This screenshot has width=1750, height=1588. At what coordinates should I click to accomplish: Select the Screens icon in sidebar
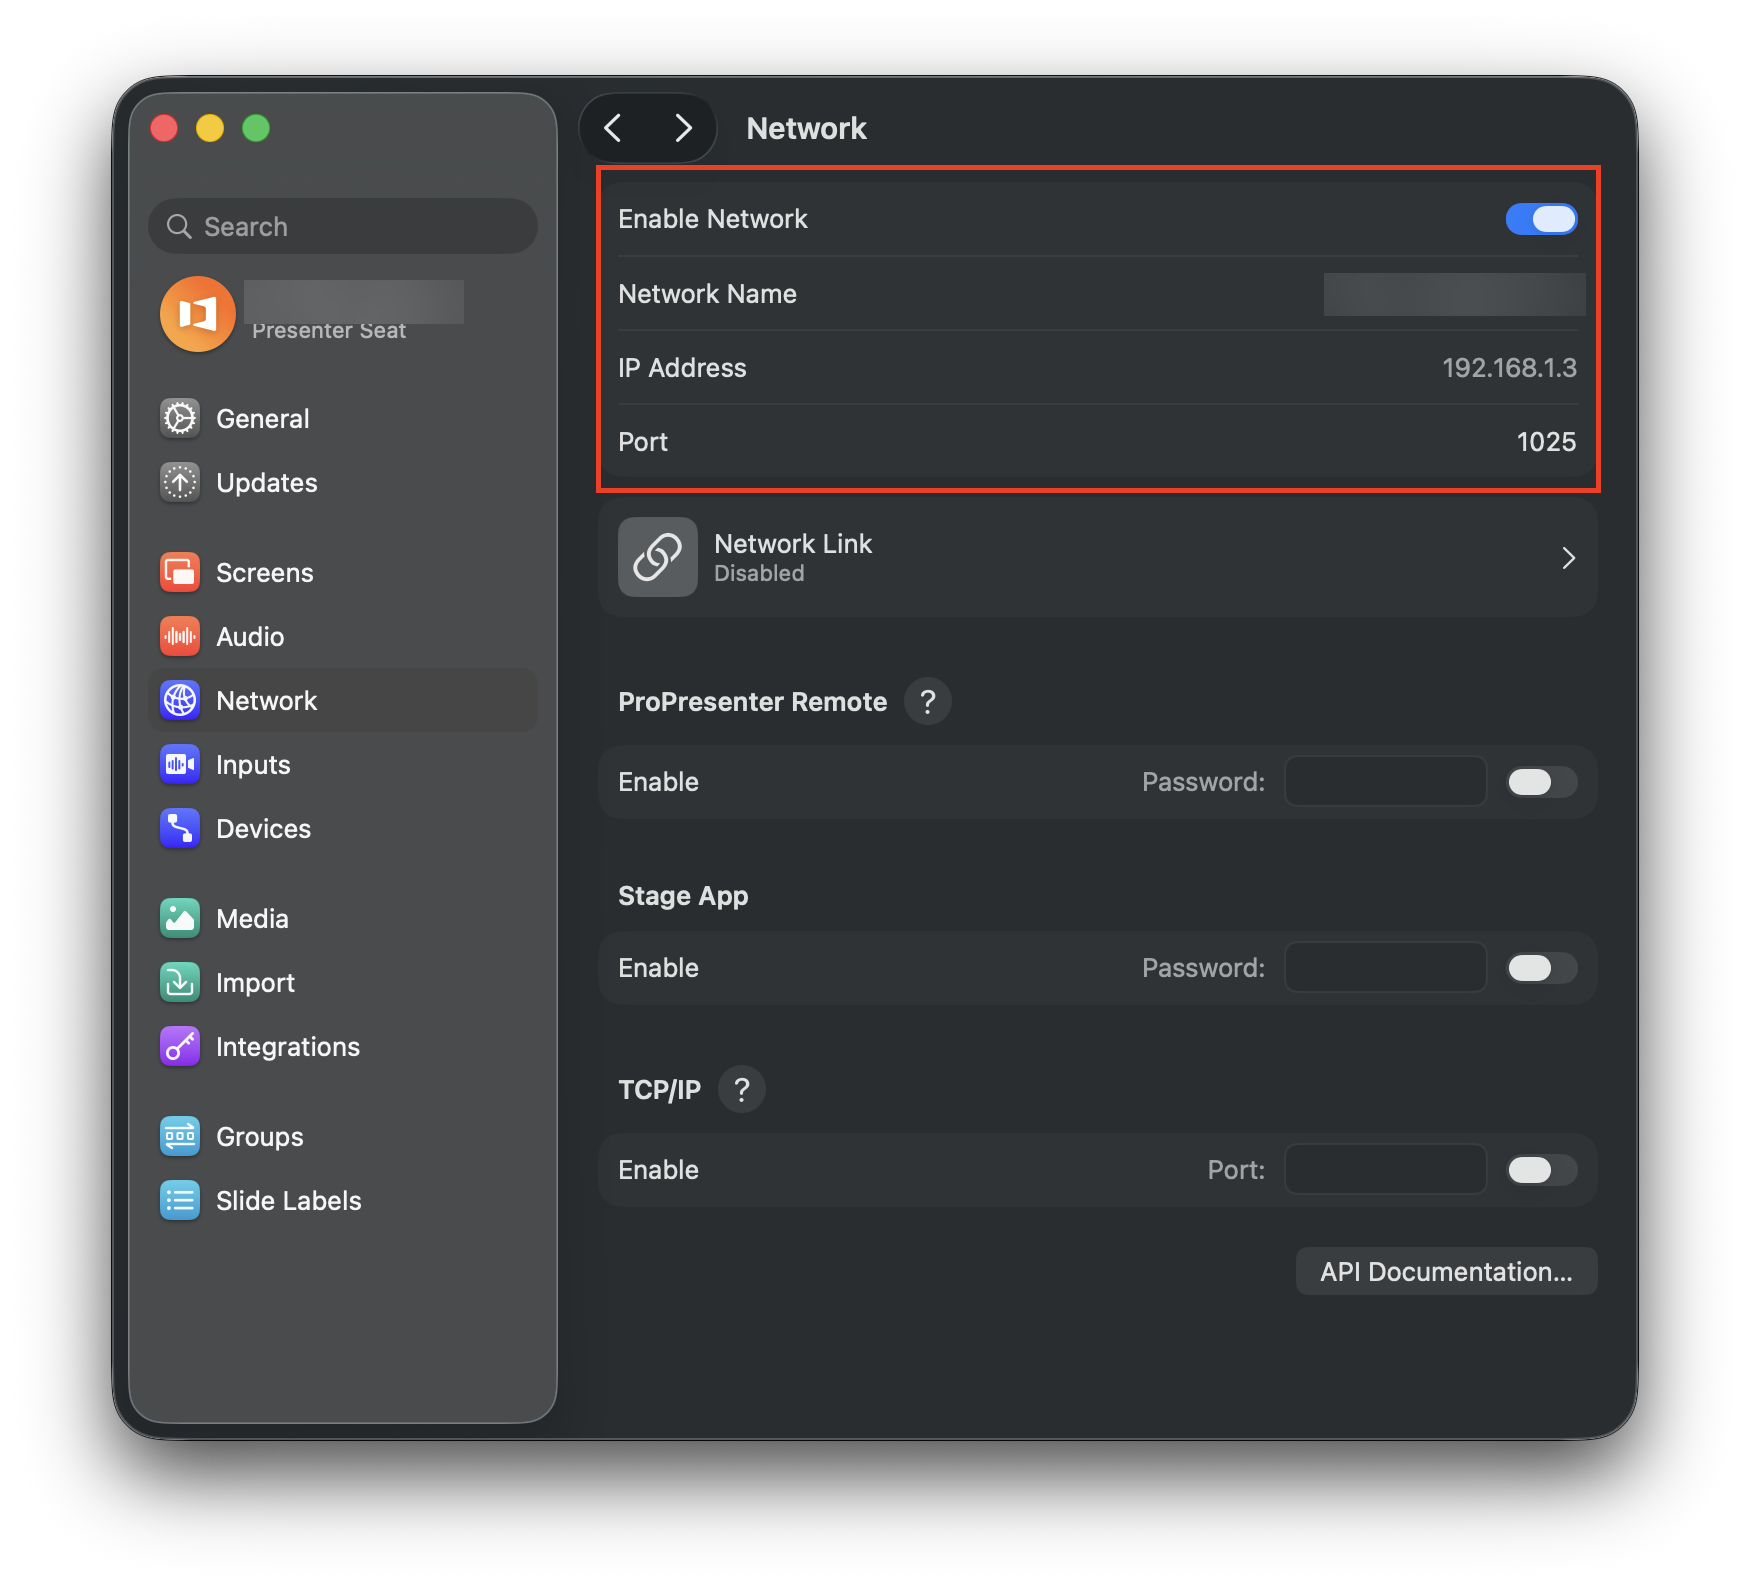[180, 572]
